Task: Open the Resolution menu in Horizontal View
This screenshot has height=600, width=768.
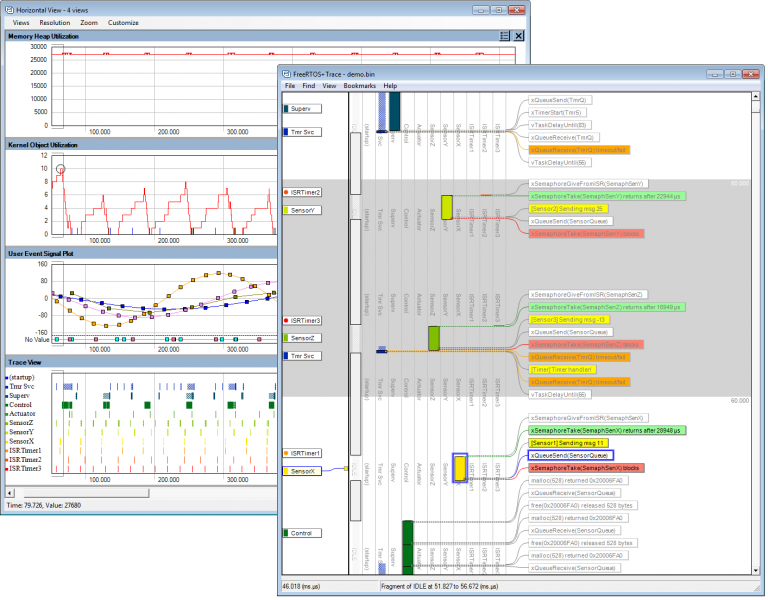Action: (x=55, y=23)
